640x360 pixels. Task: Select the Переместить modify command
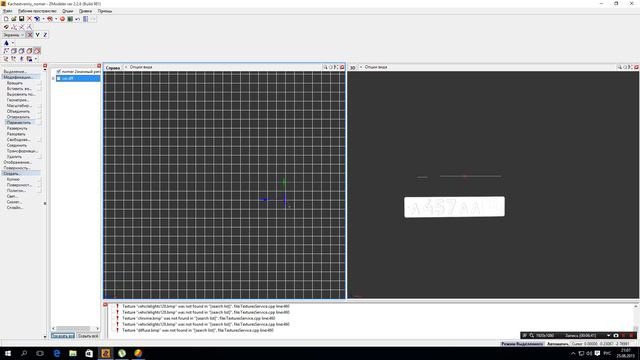[x=19, y=122]
